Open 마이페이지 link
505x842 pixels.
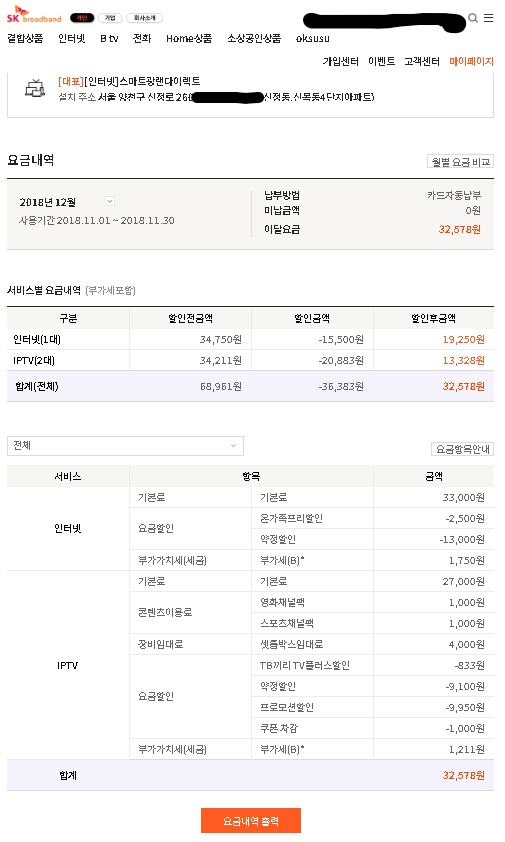tap(471, 61)
